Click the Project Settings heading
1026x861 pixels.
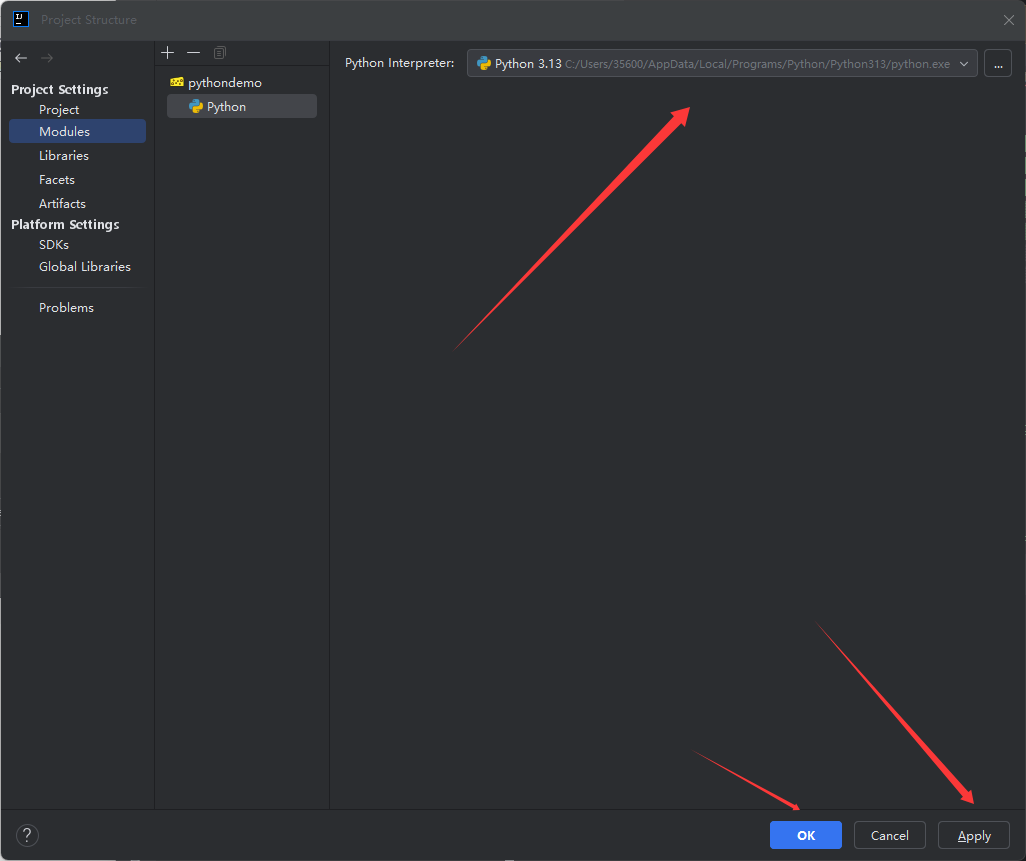pyautogui.click(x=60, y=90)
